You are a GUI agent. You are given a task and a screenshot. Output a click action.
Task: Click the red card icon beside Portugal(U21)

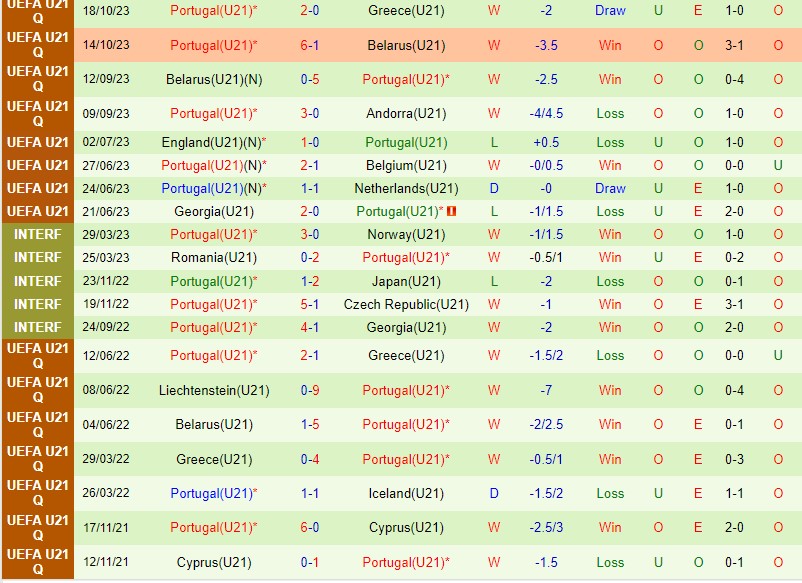click(451, 211)
